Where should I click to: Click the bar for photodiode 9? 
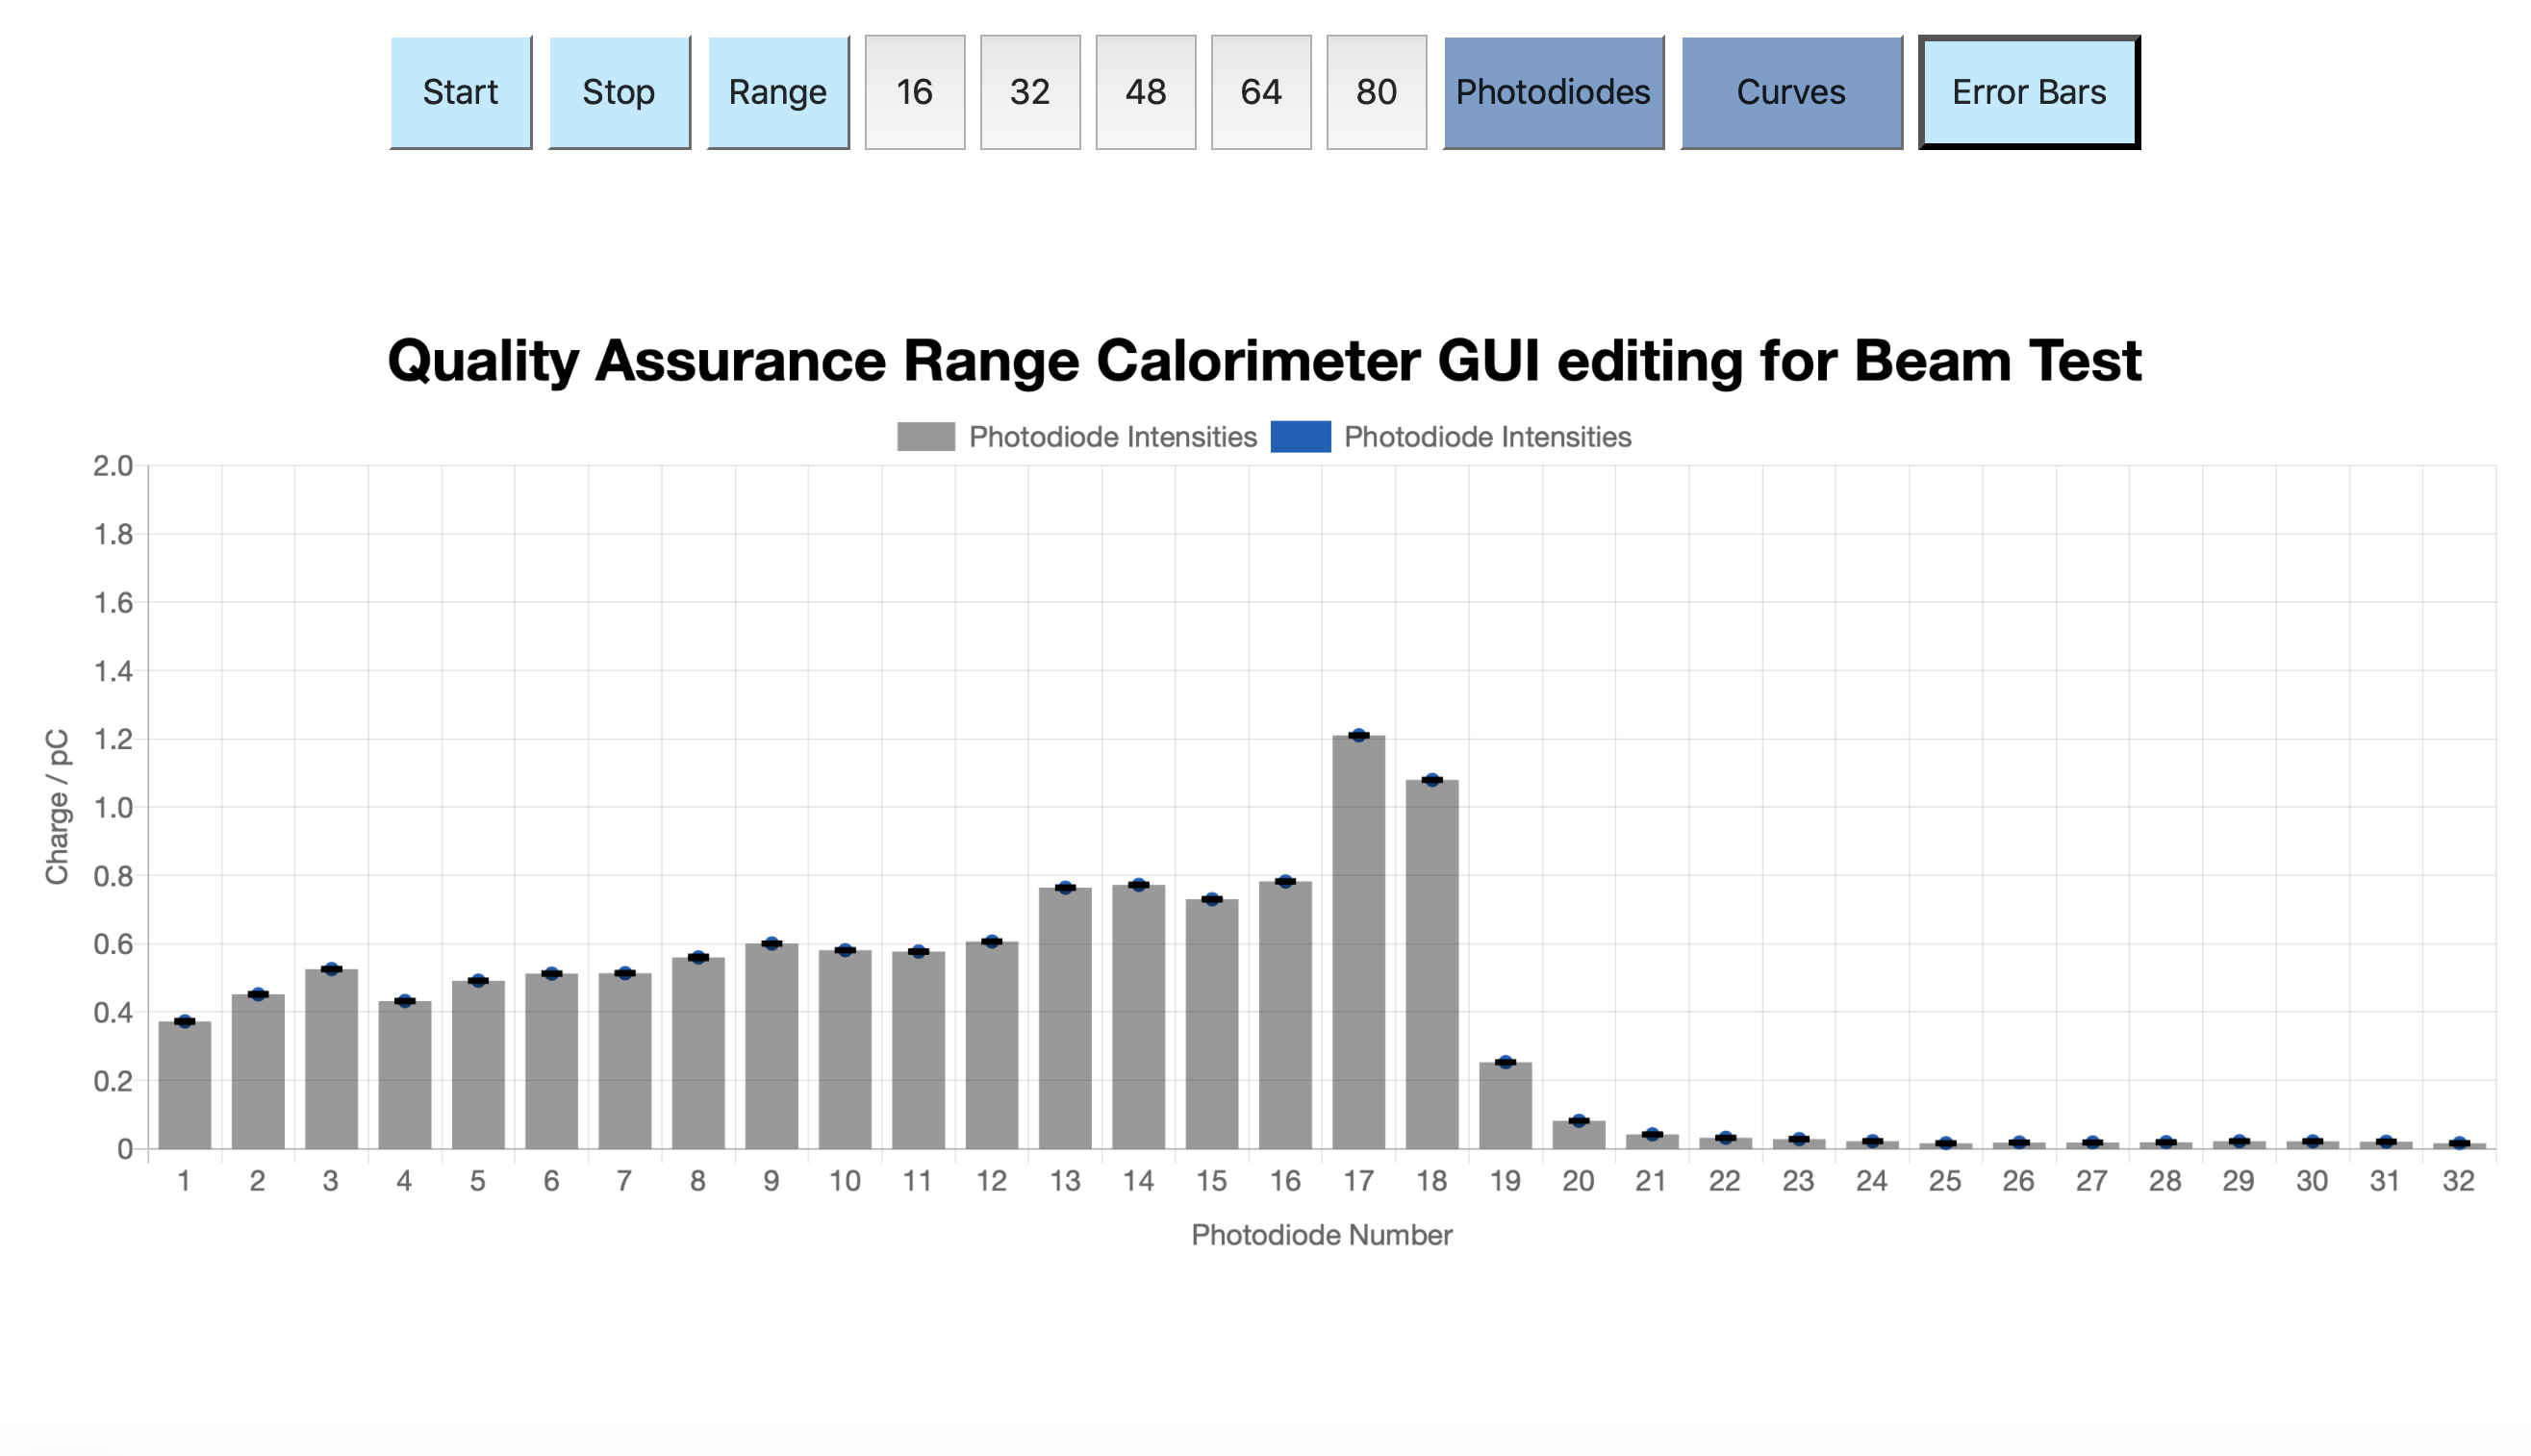[x=771, y=1046]
